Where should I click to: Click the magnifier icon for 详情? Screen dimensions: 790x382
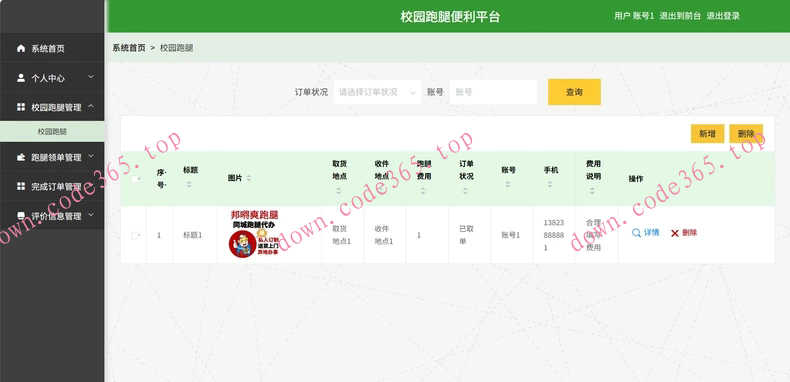[x=636, y=233]
